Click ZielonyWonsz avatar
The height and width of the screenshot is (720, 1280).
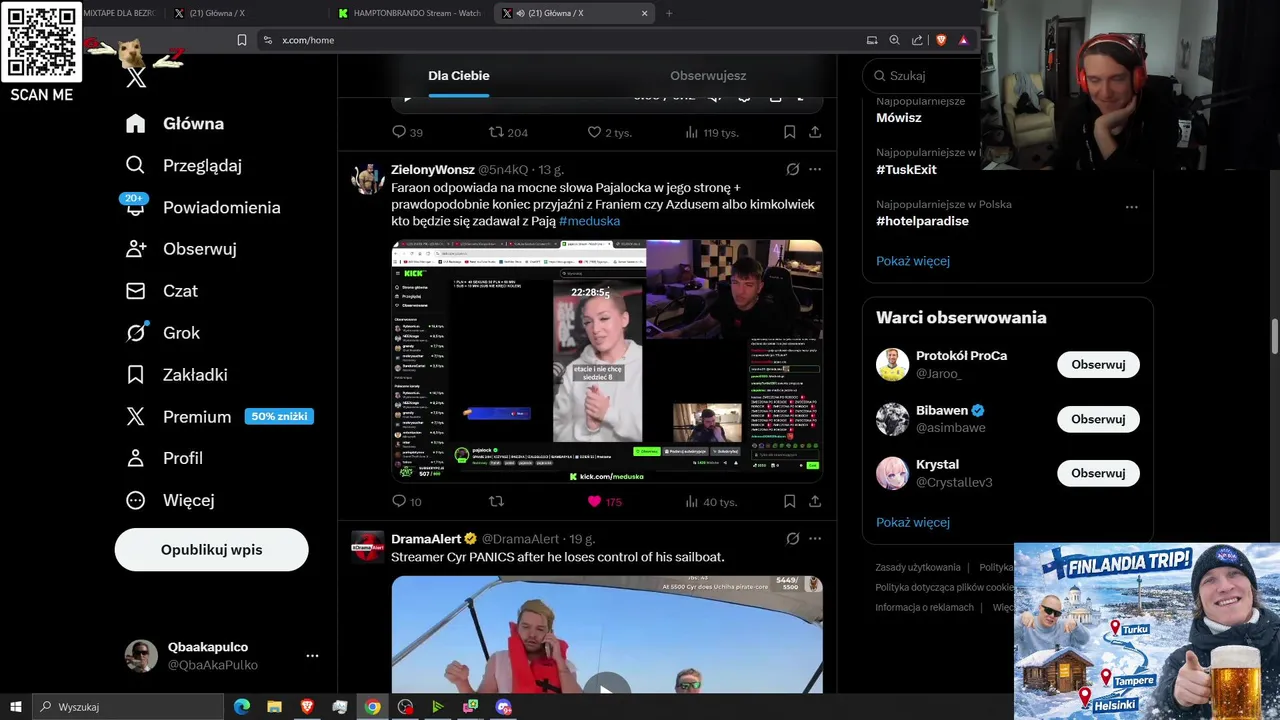click(368, 179)
